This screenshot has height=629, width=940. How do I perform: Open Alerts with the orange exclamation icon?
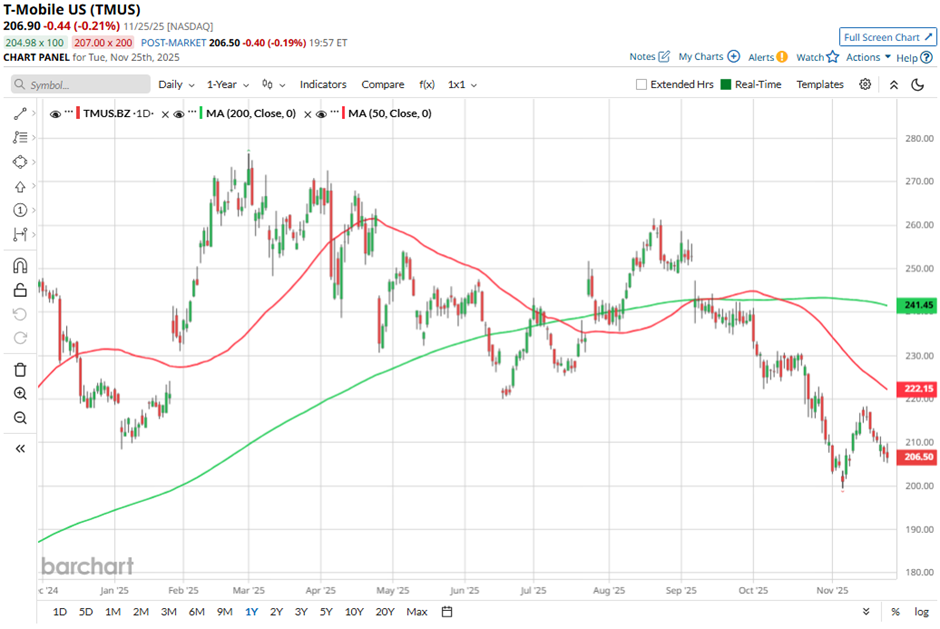782,57
